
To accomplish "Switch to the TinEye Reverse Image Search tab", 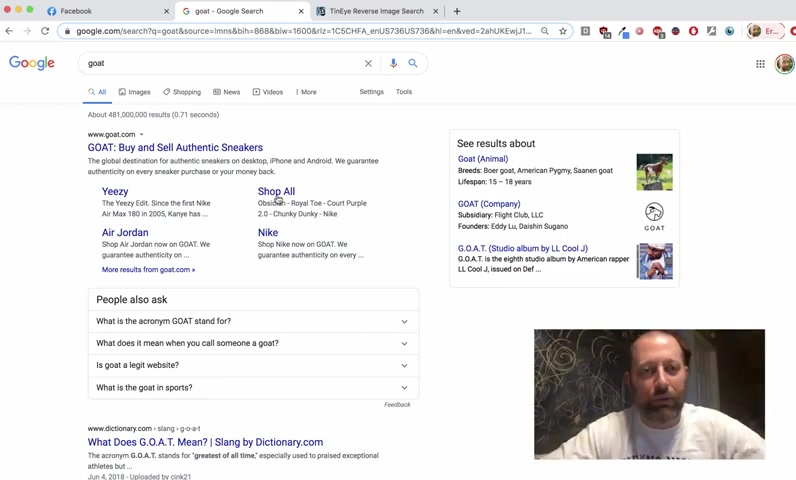I will [376, 11].
